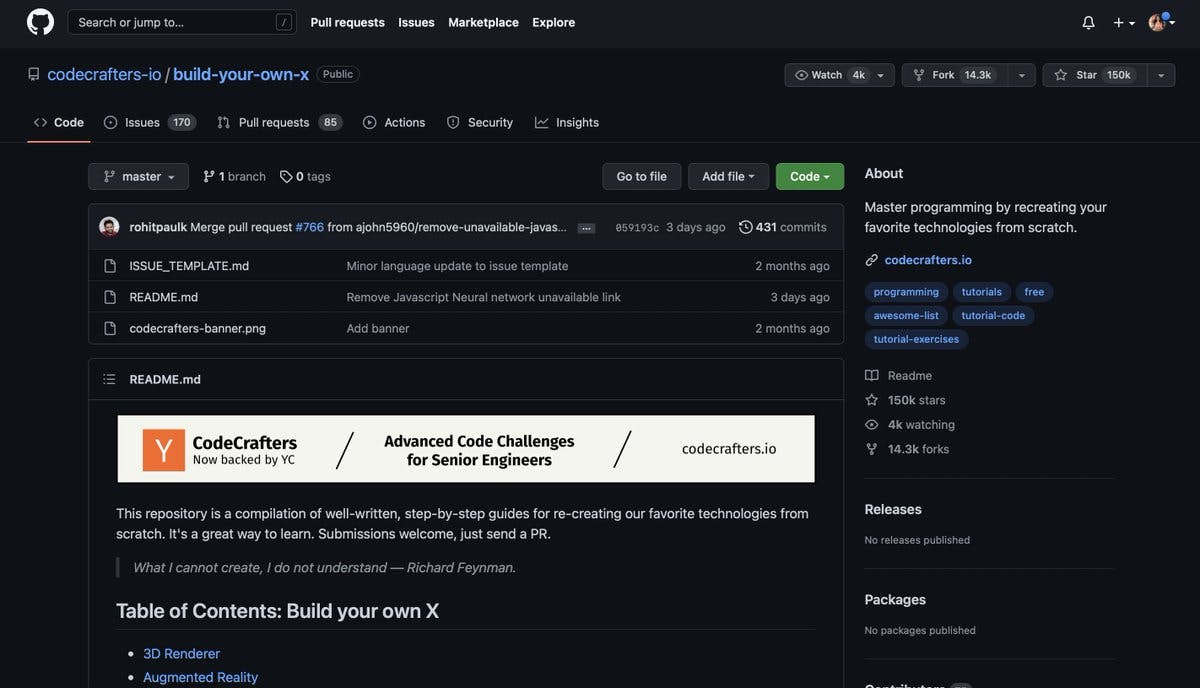Click the tags icon showing 0 tags
Image resolution: width=1200 pixels, height=688 pixels.
pyautogui.click(x=286, y=177)
